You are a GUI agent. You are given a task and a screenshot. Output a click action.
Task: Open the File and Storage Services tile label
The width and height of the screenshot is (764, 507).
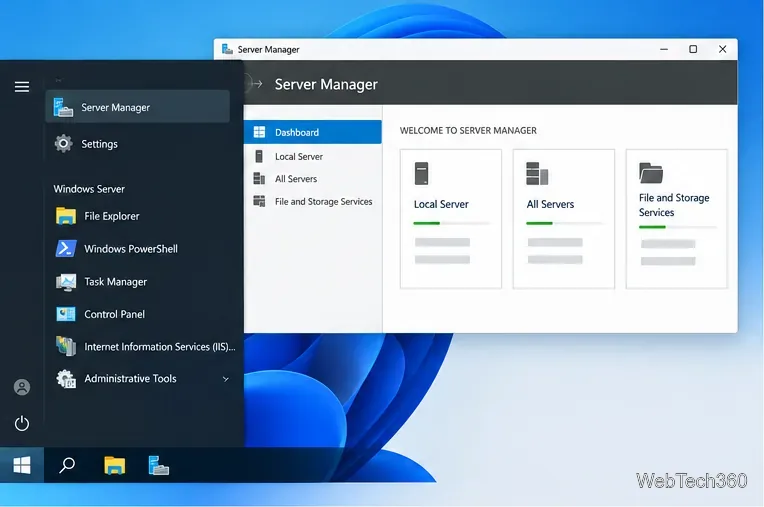(674, 205)
